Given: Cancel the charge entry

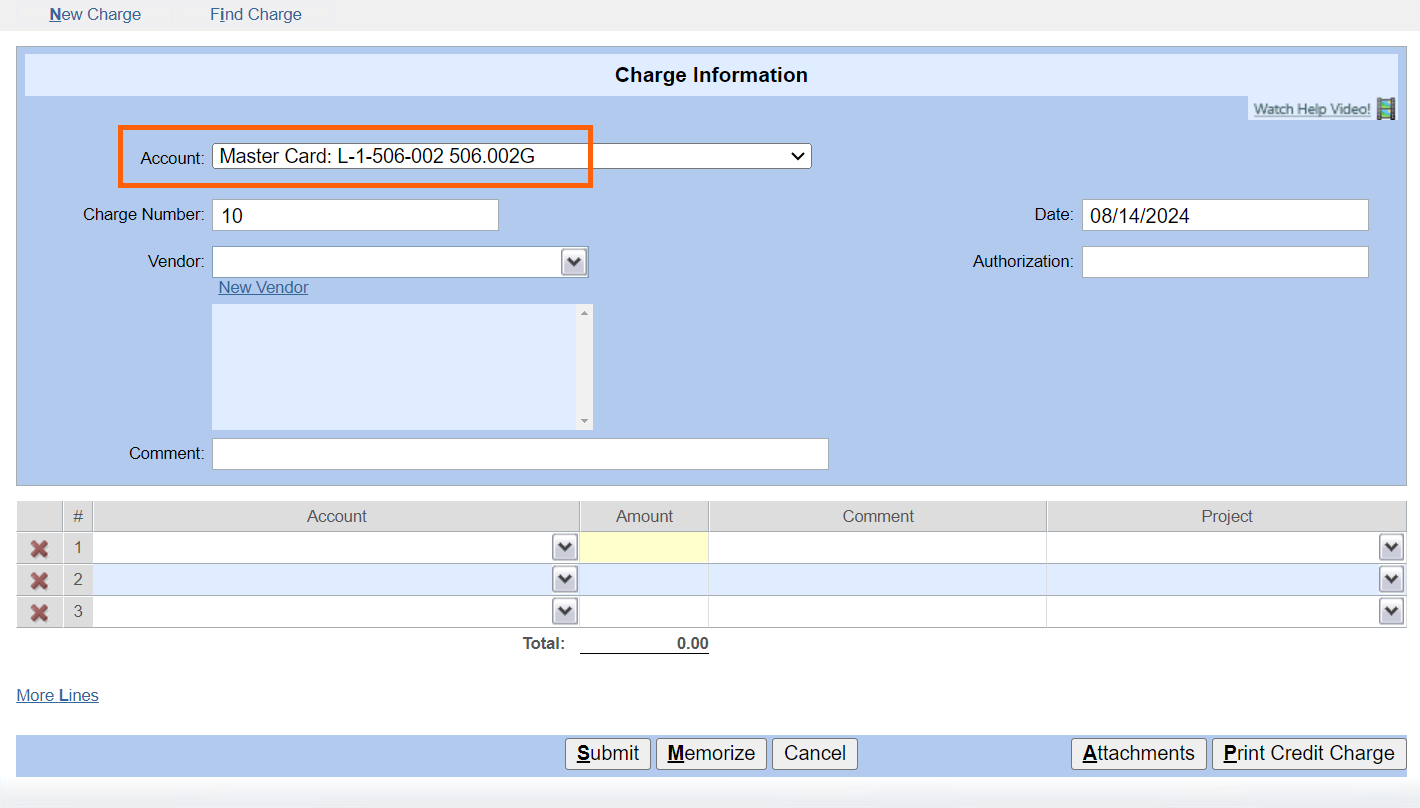Looking at the screenshot, I should click(815, 753).
